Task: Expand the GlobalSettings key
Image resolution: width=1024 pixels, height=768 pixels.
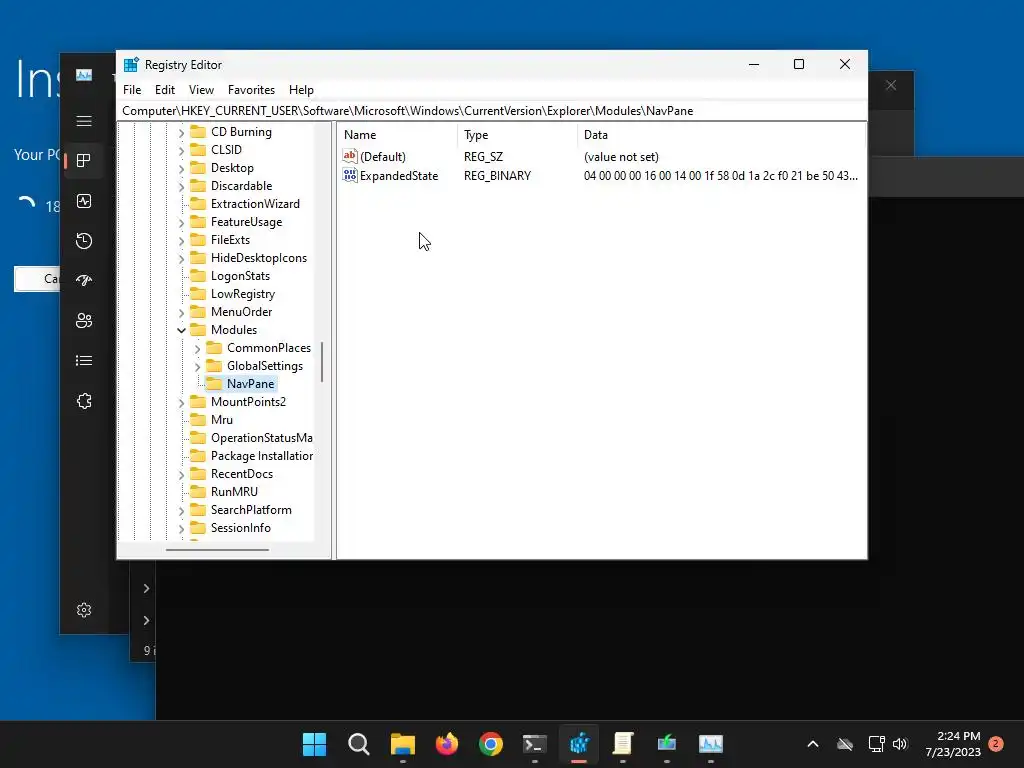Action: (197, 366)
